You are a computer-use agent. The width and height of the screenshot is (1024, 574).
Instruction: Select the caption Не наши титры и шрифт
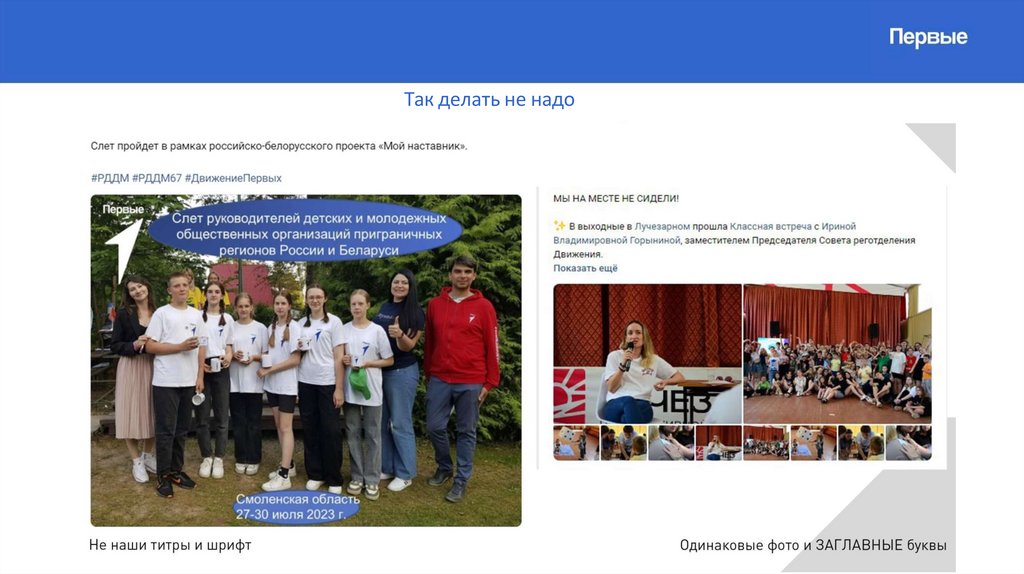tap(170, 545)
